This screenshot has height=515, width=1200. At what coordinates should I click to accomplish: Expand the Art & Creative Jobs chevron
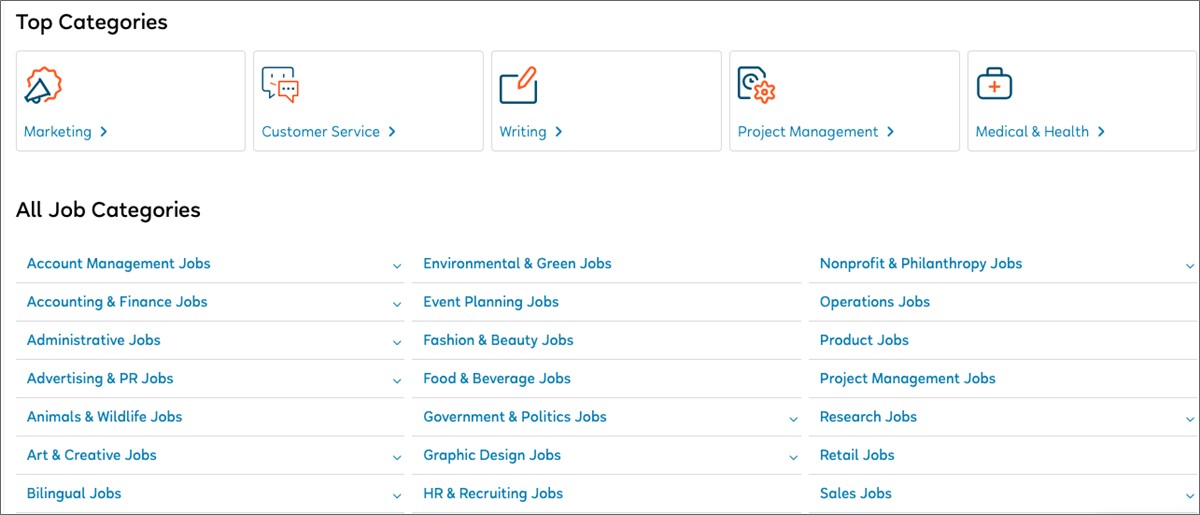tap(397, 457)
